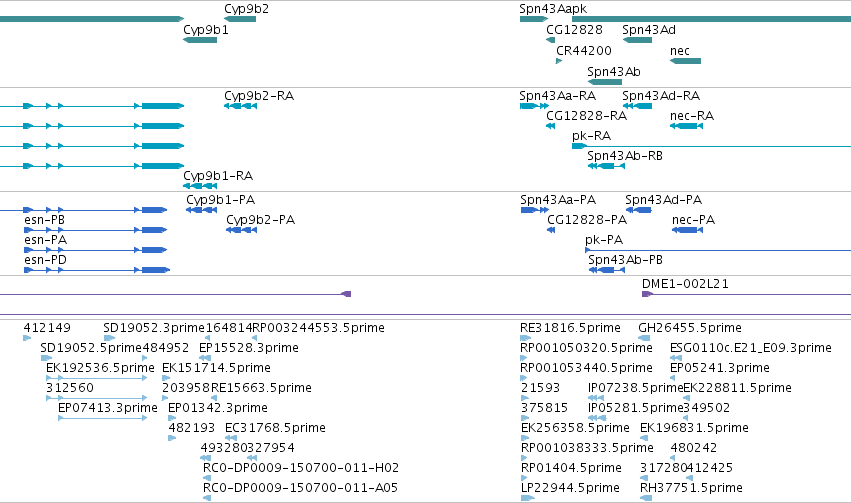Click the esn-PD protein label

pyautogui.click(x=46, y=260)
